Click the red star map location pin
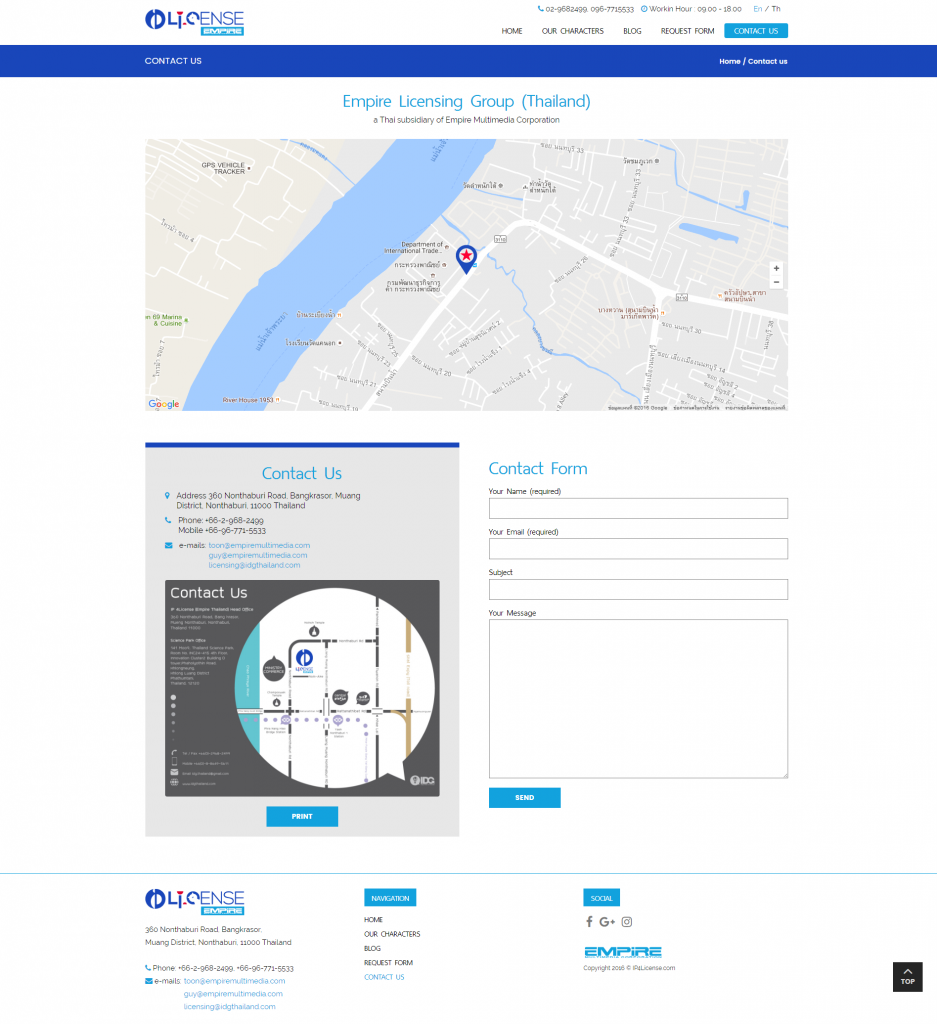The image size is (937, 1024). [466, 257]
